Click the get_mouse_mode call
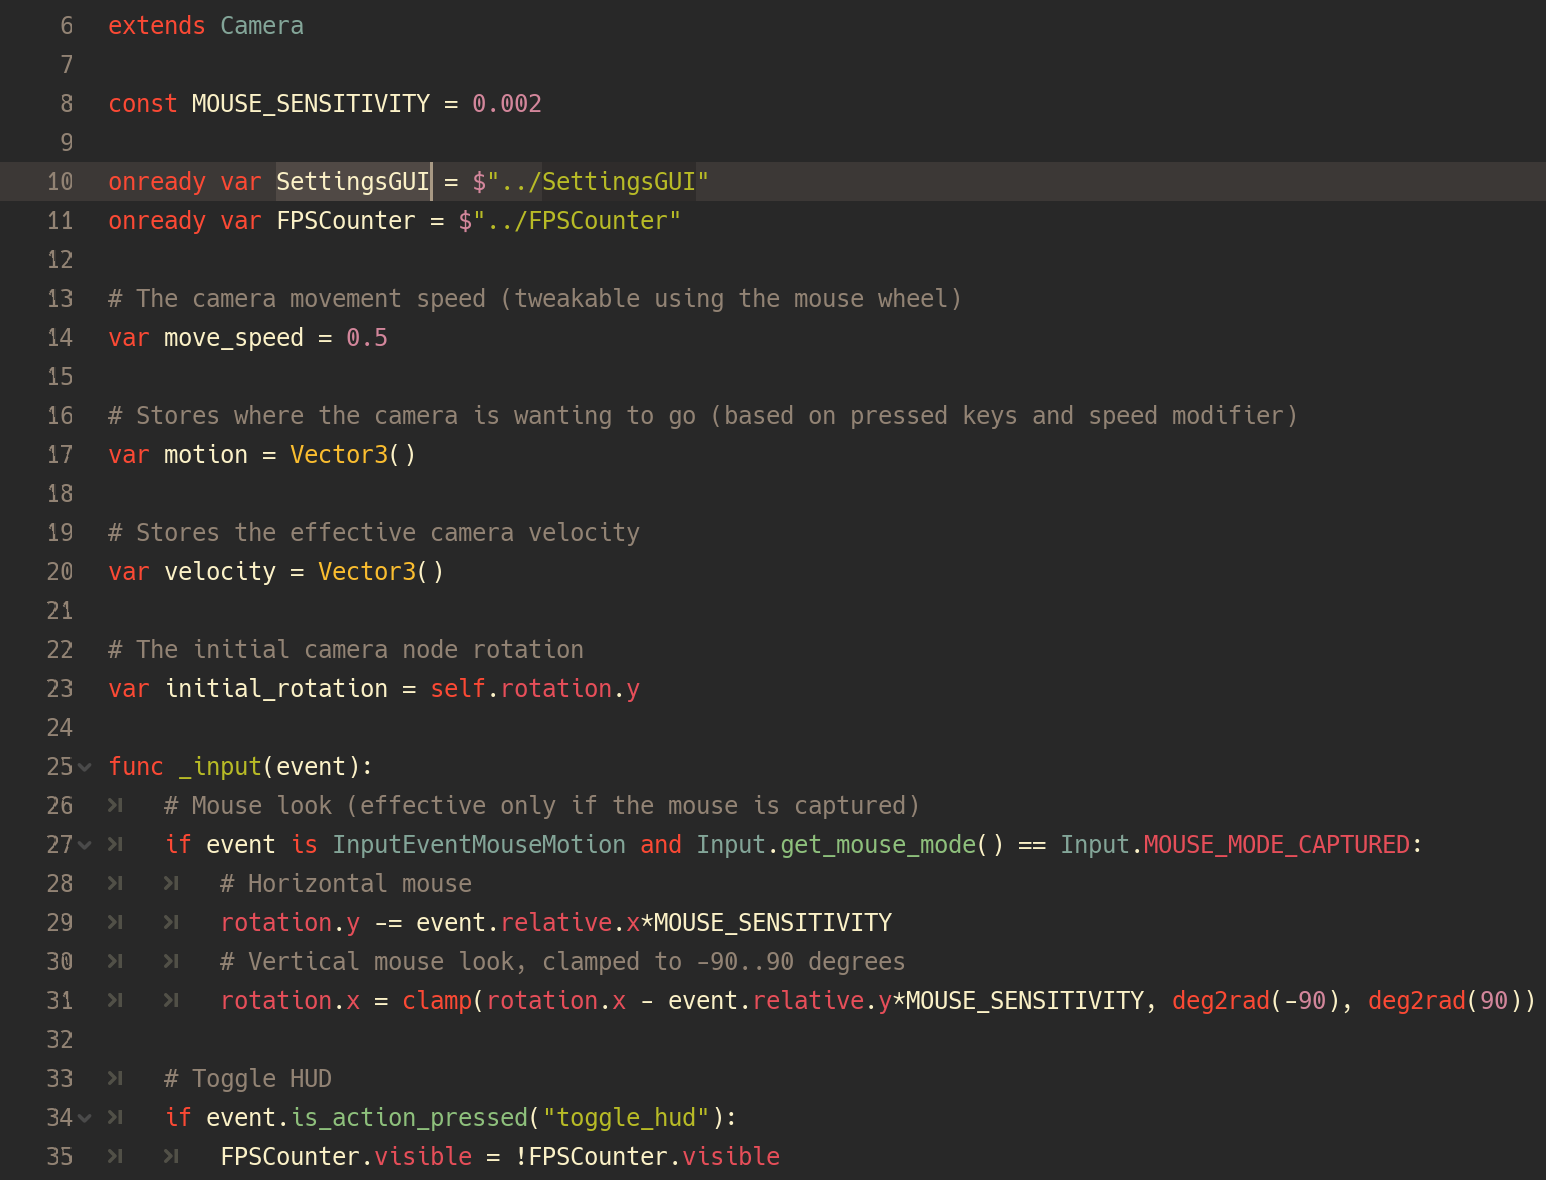This screenshot has height=1180, width=1546. click(x=878, y=845)
